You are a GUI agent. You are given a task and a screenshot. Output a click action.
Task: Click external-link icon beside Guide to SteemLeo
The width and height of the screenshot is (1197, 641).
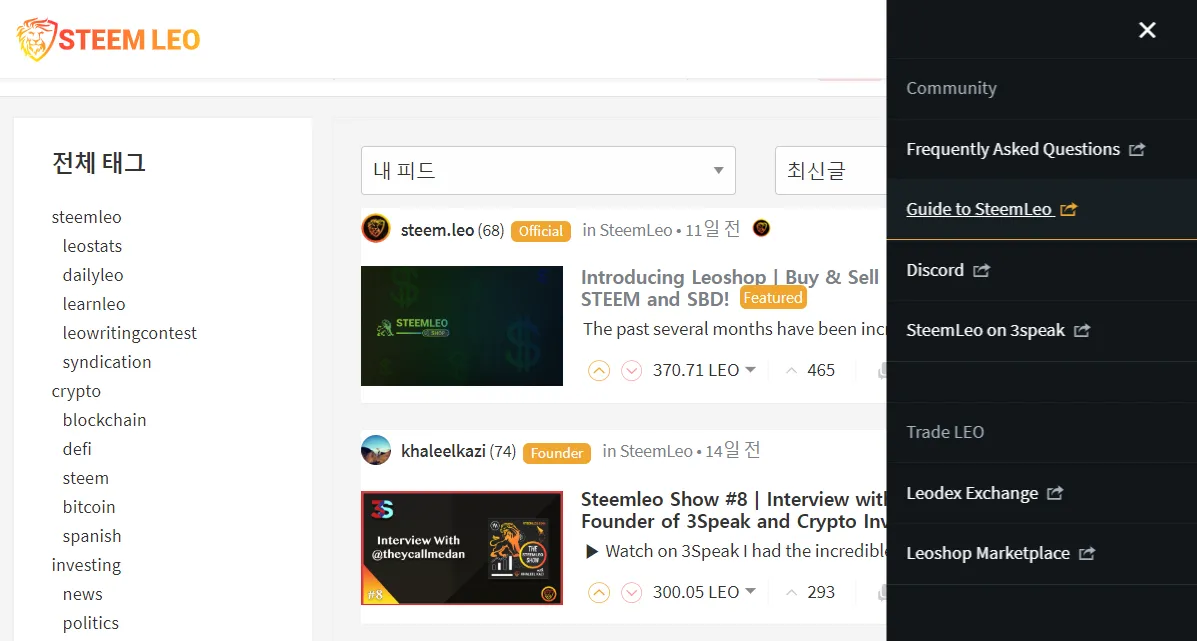click(1069, 209)
